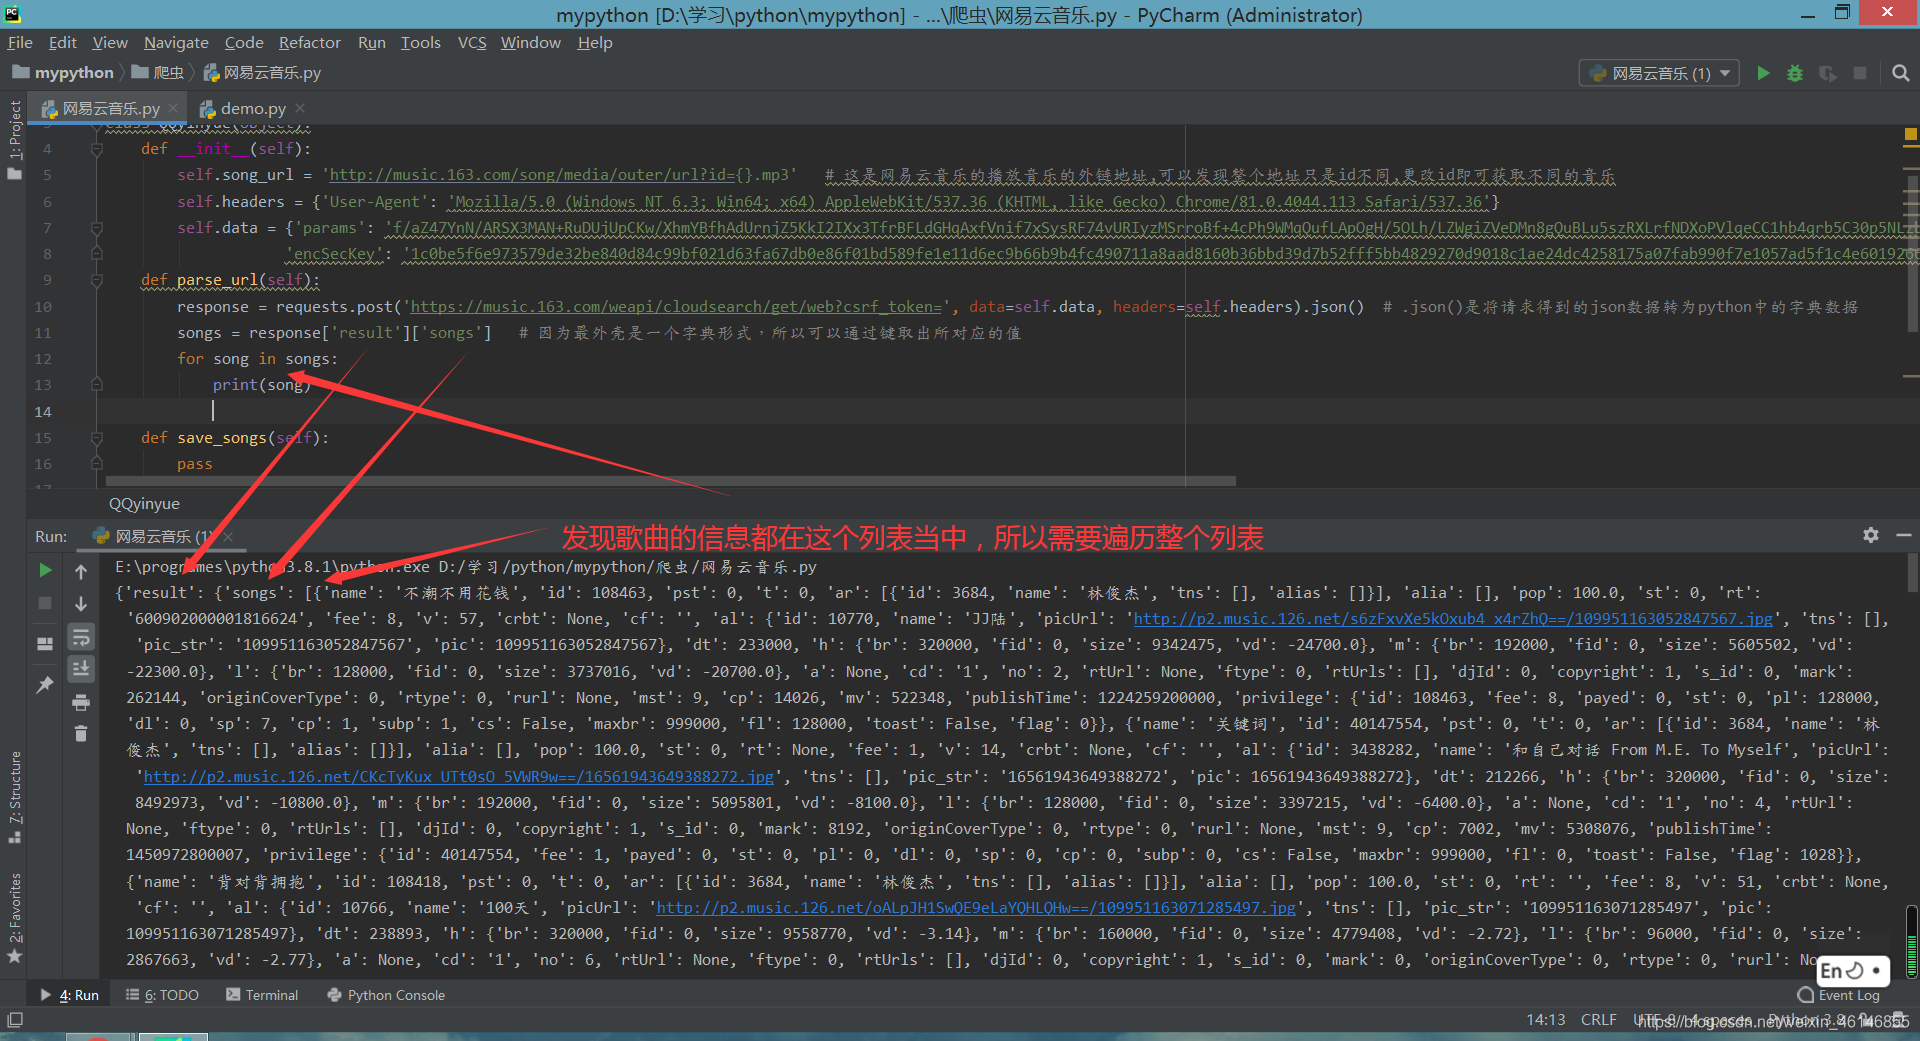Restore layout icon in the Run panel
Image resolution: width=1920 pixels, height=1041 pixels.
(x=45, y=644)
